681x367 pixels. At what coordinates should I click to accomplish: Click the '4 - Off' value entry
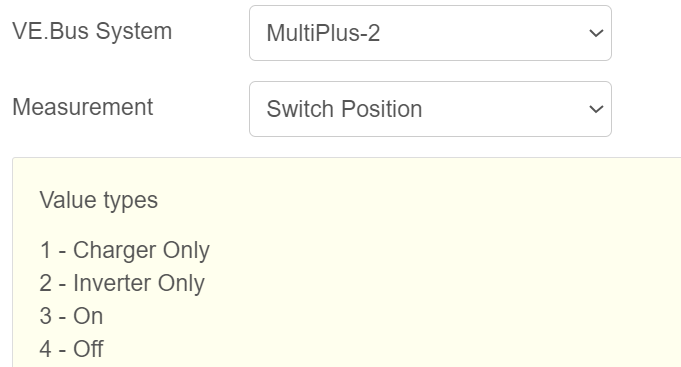pos(71,349)
